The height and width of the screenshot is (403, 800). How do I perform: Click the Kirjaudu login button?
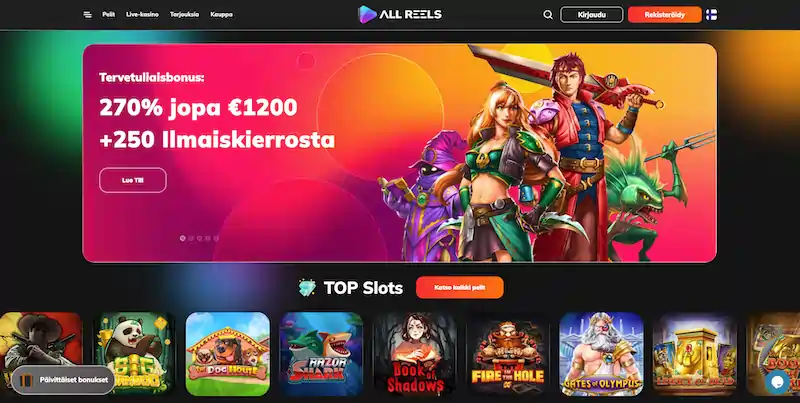(x=592, y=15)
